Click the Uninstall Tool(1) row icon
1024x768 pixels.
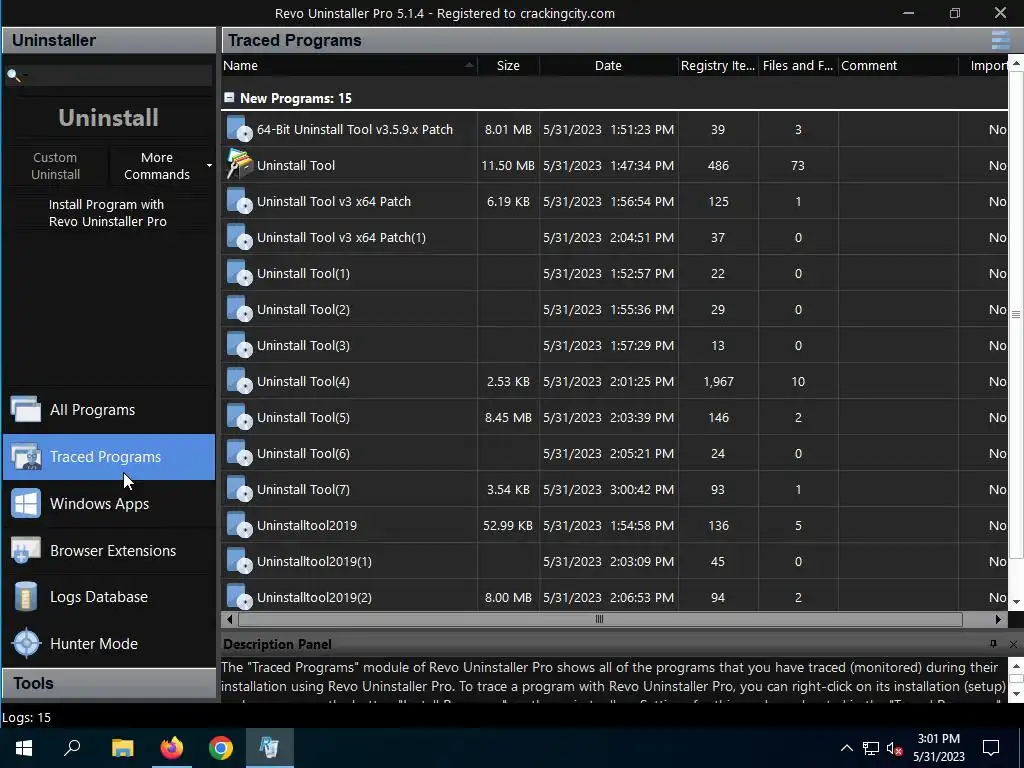pos(239,273)
